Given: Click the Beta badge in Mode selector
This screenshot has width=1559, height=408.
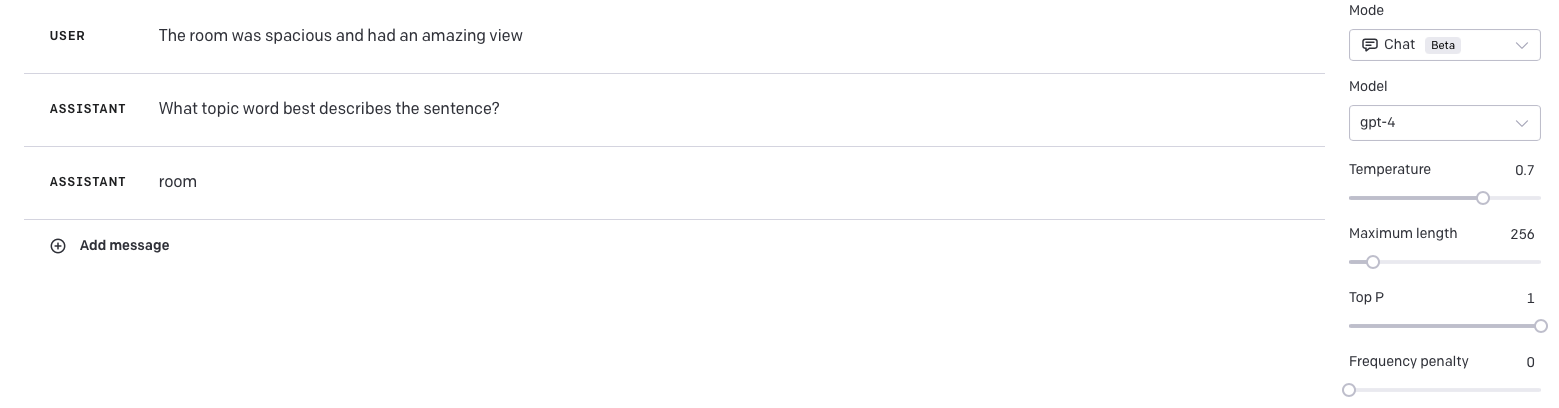Looking at the screenshot, I should (1443, 45).
